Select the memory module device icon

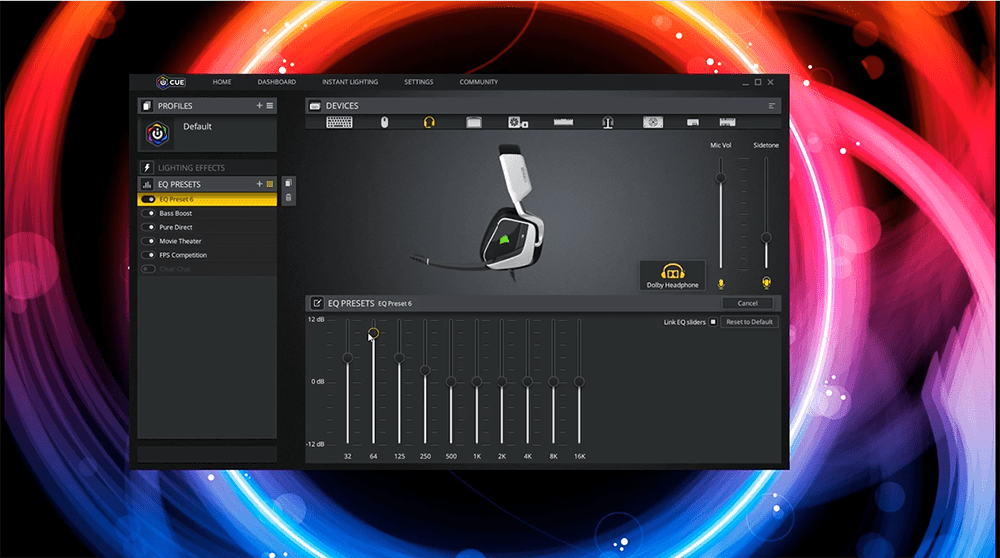(563, 122)
